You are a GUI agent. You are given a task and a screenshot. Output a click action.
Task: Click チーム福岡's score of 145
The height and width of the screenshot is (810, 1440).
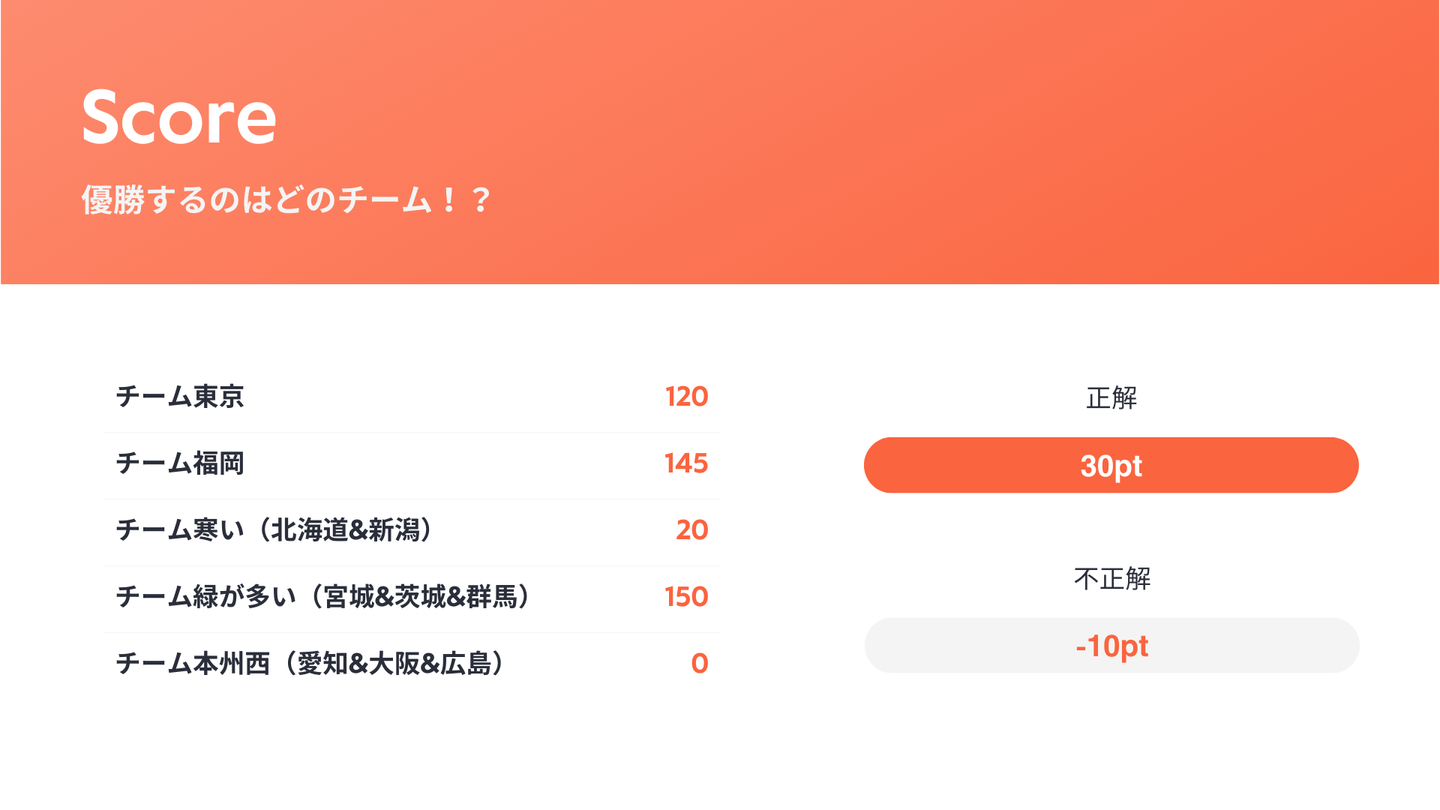pyautogui.click(x=686, y=464)
